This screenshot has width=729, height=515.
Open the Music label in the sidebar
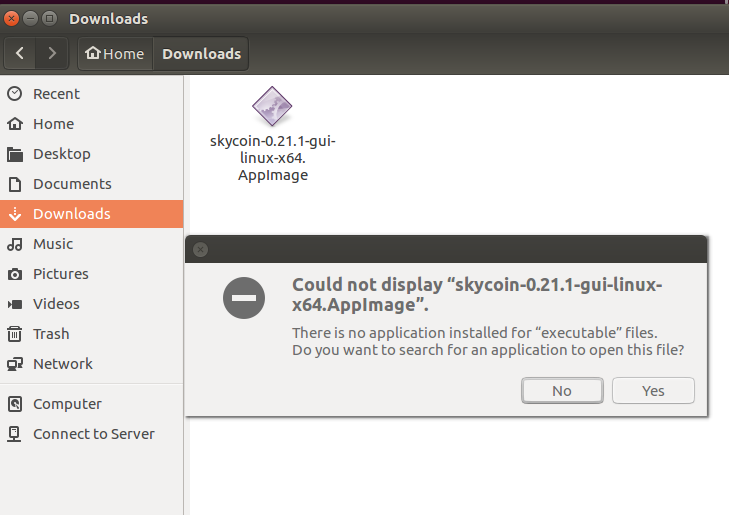tap(53, 244)
